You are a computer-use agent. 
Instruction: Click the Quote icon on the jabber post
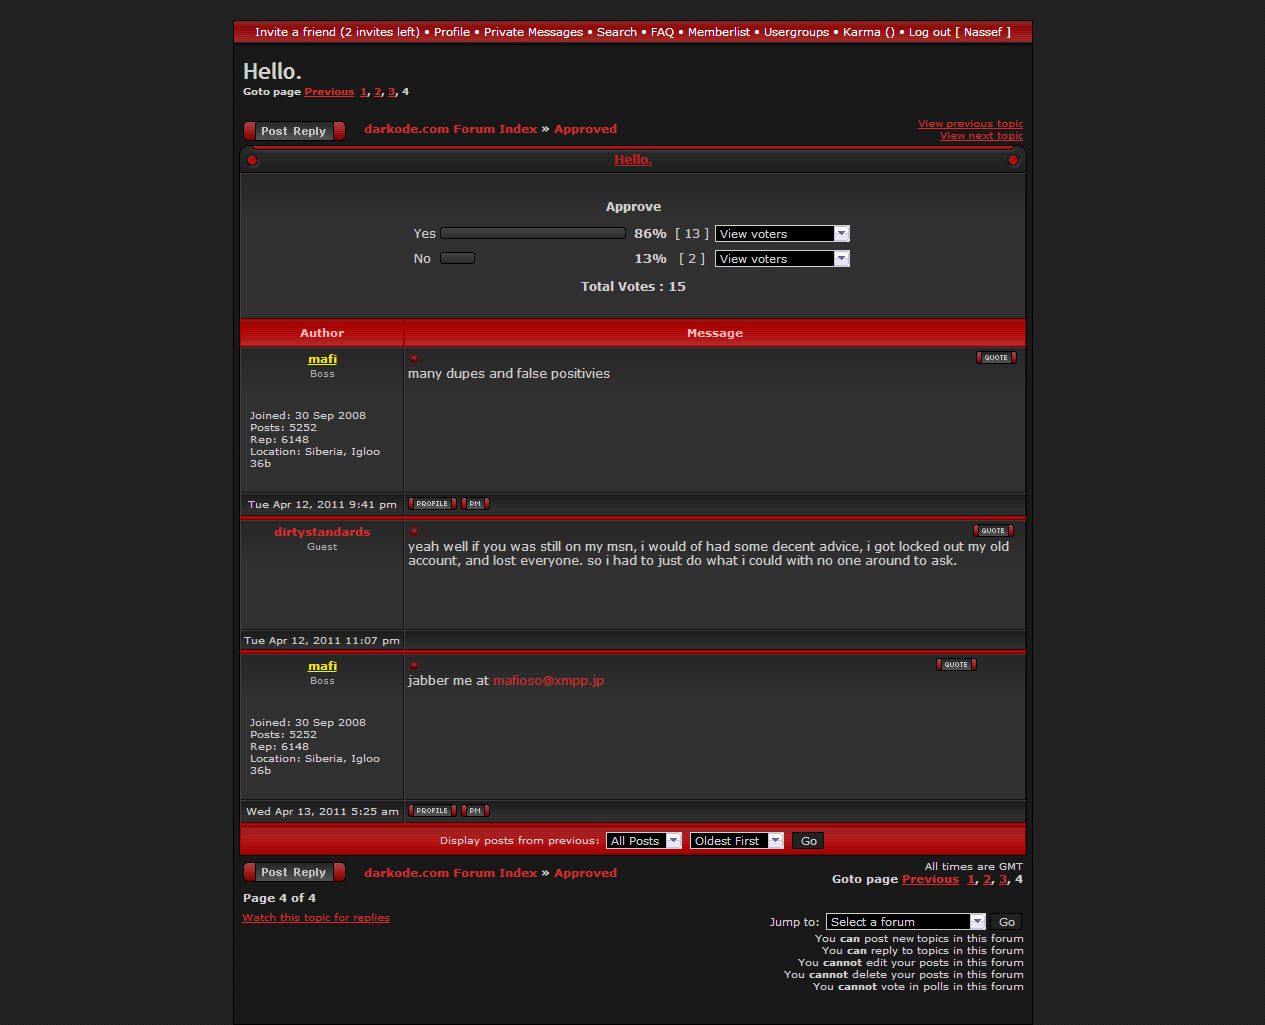pos(956,665)
